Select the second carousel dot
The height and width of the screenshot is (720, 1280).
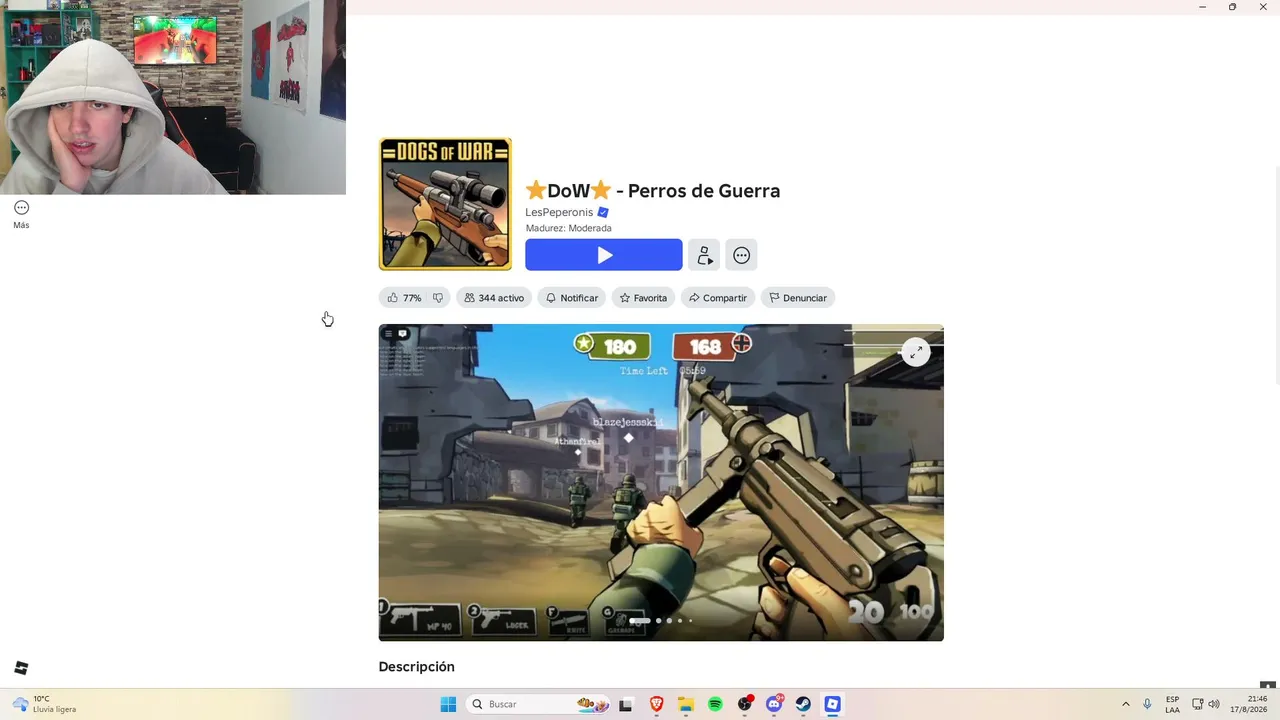pos(658,621)
